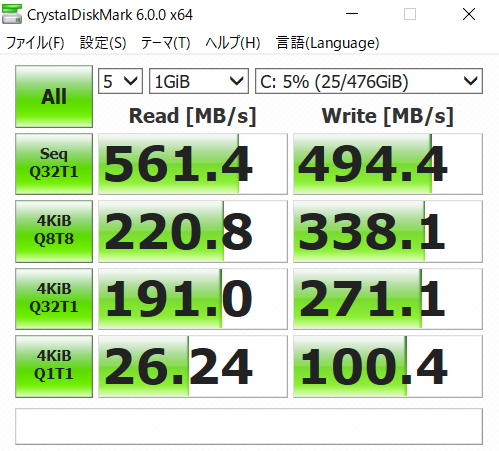Viewport: 499px width, 451px height.
Task: Open the ファイル(F) menu
Action: (x=35, y=43)
